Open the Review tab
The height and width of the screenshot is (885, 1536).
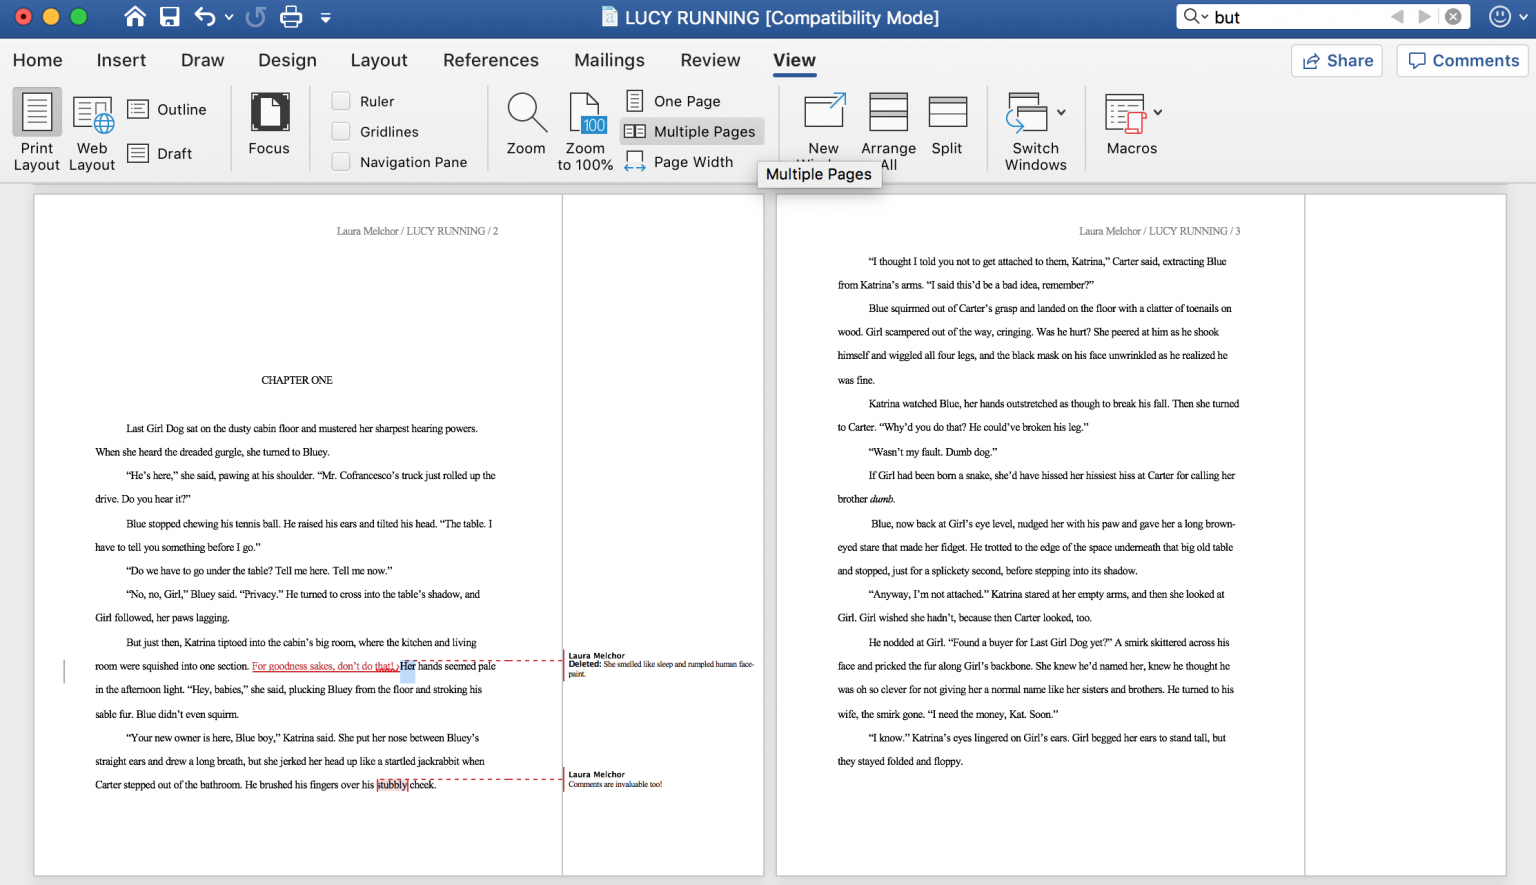pos(710,60)
